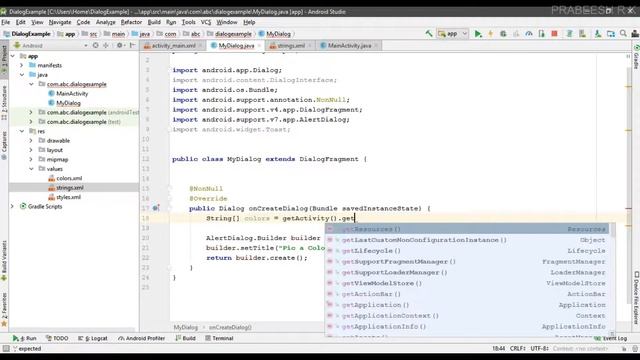Click the red Stop button
640x360 pixels.
click(x=554, y=34)
